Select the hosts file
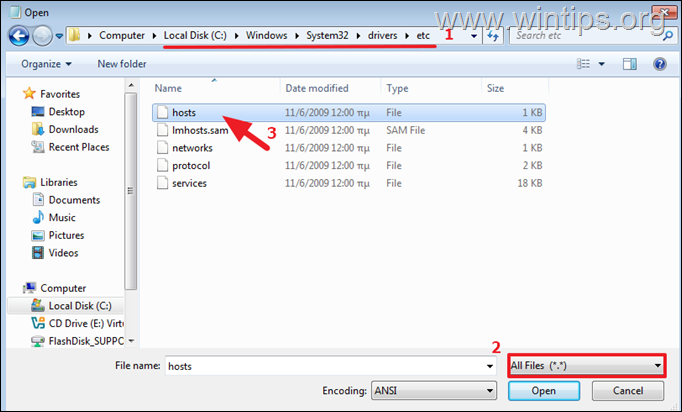This screenshot has height=412, width=682. 349,113
